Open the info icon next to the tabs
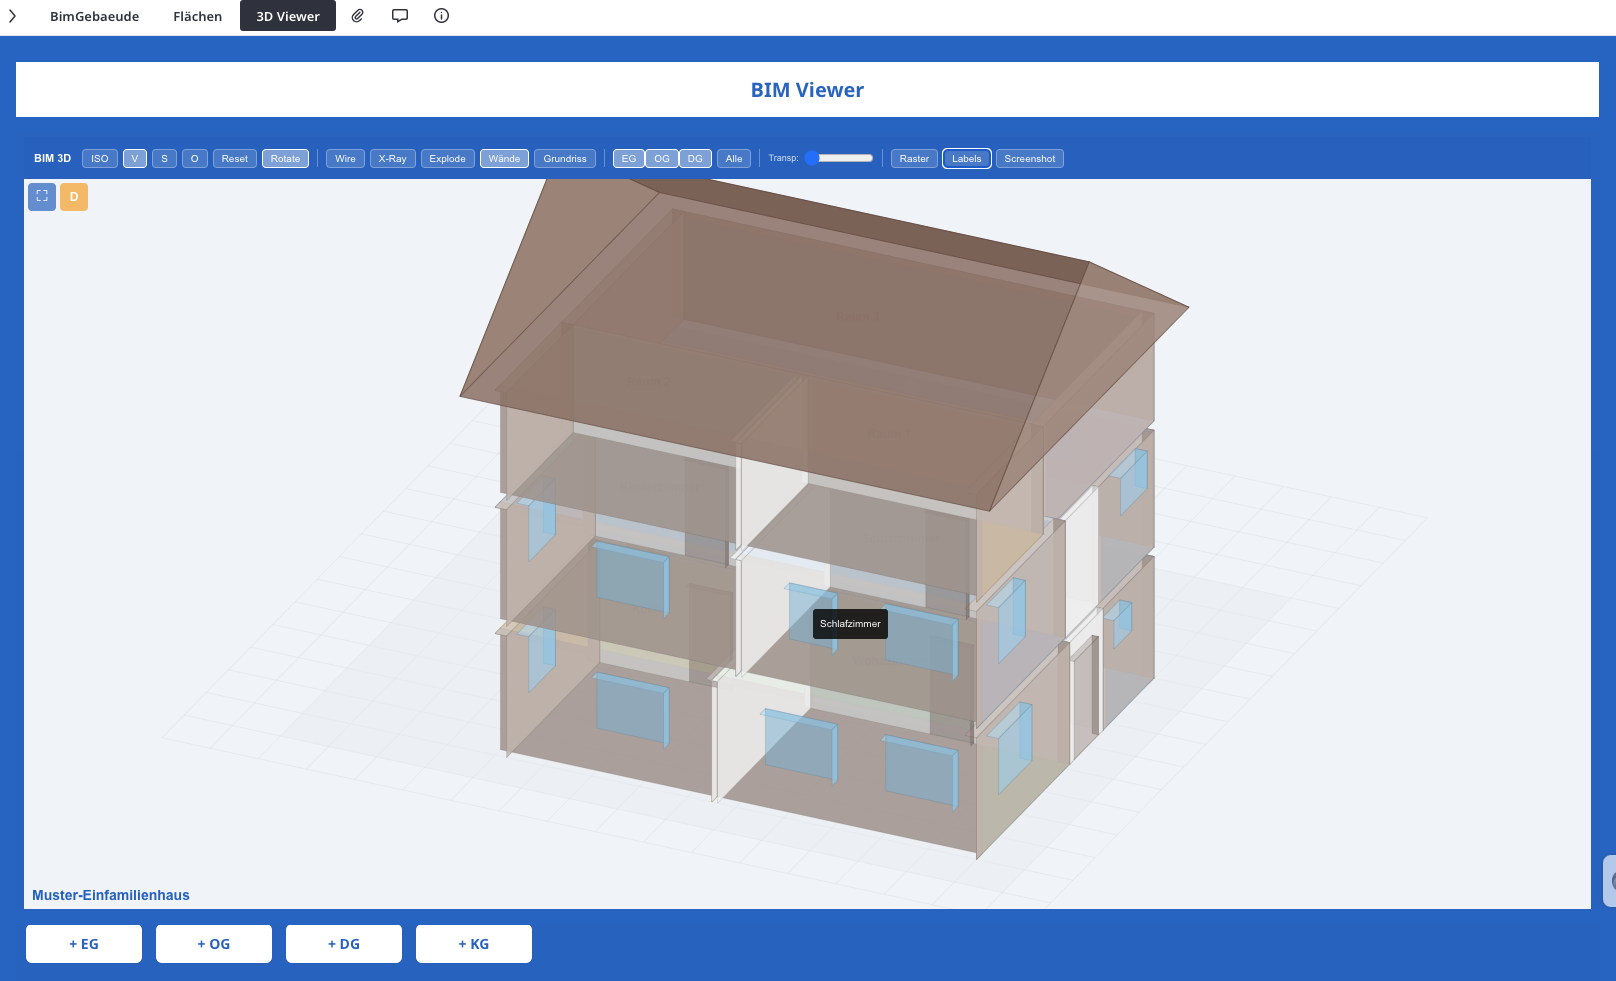This screenshot has height=981, width=1616. coord(440,15)
